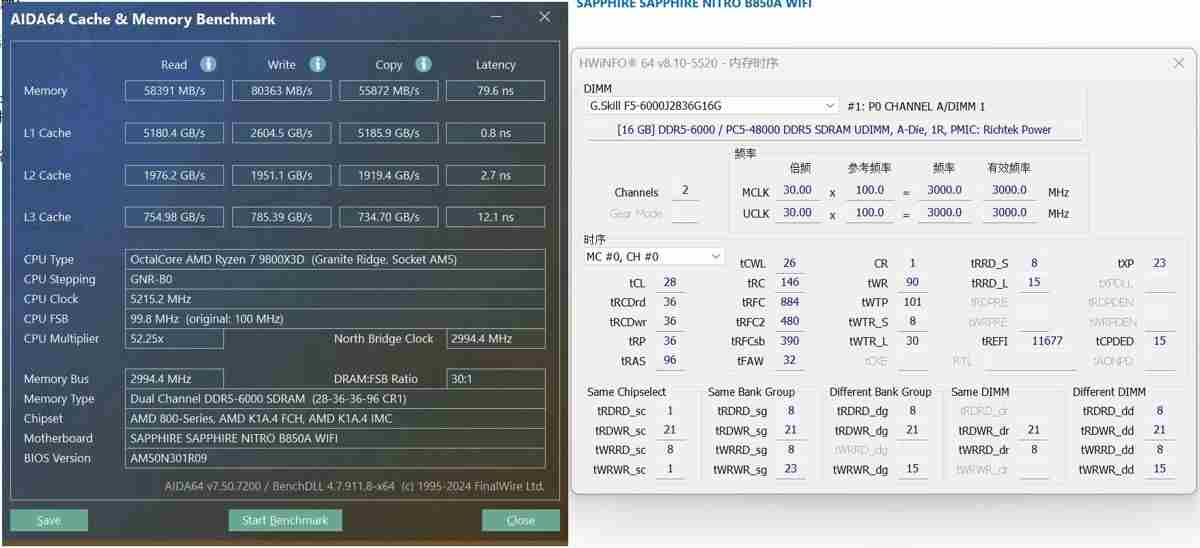Click tREFI value 11677

(1047, 342)
